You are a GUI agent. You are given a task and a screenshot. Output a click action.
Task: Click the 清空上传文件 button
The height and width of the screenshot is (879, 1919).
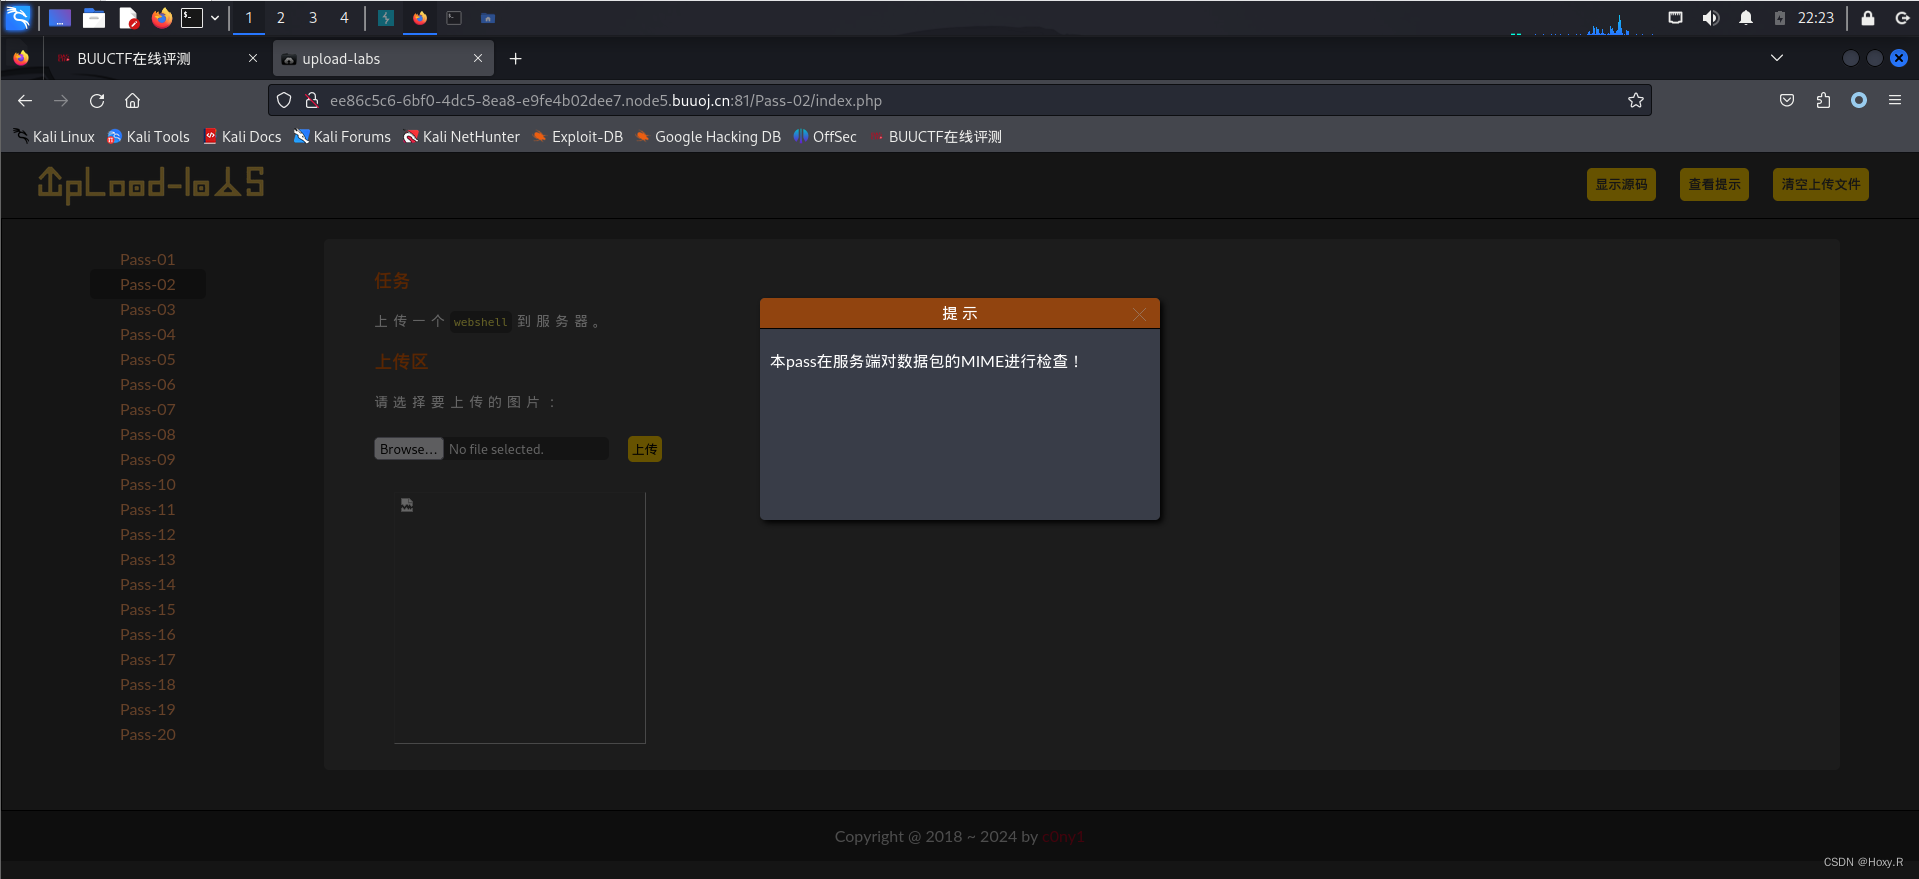pyautogui.click(x=1820, y=184)
